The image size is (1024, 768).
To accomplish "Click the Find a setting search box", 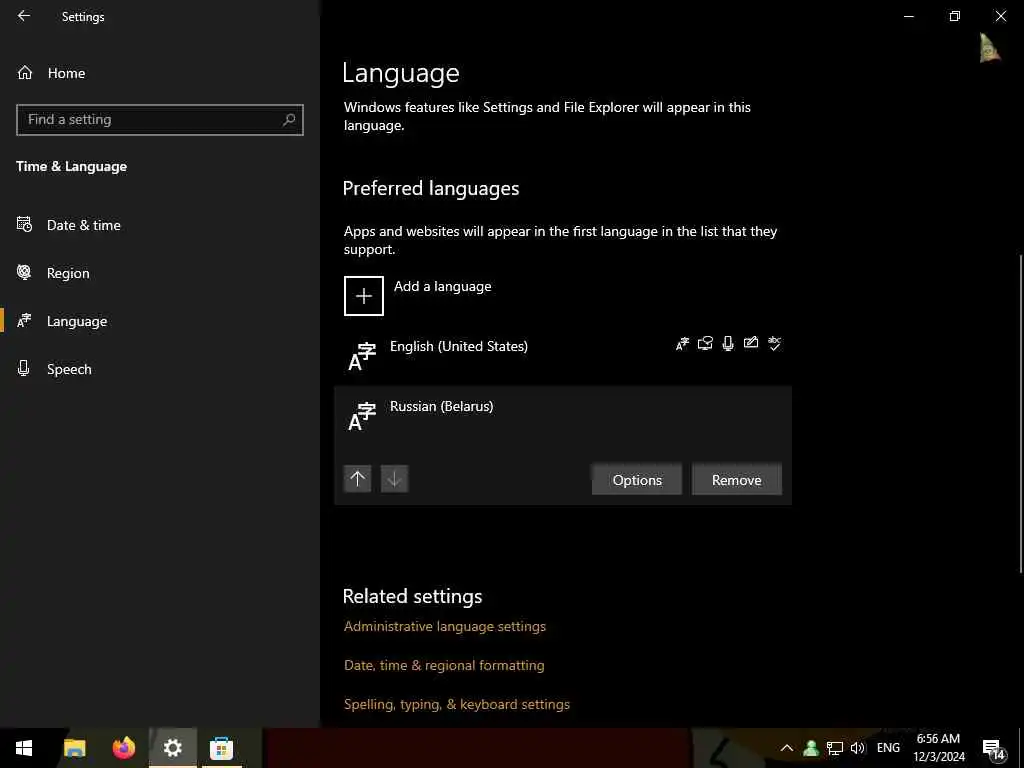I will pos(159,120).
